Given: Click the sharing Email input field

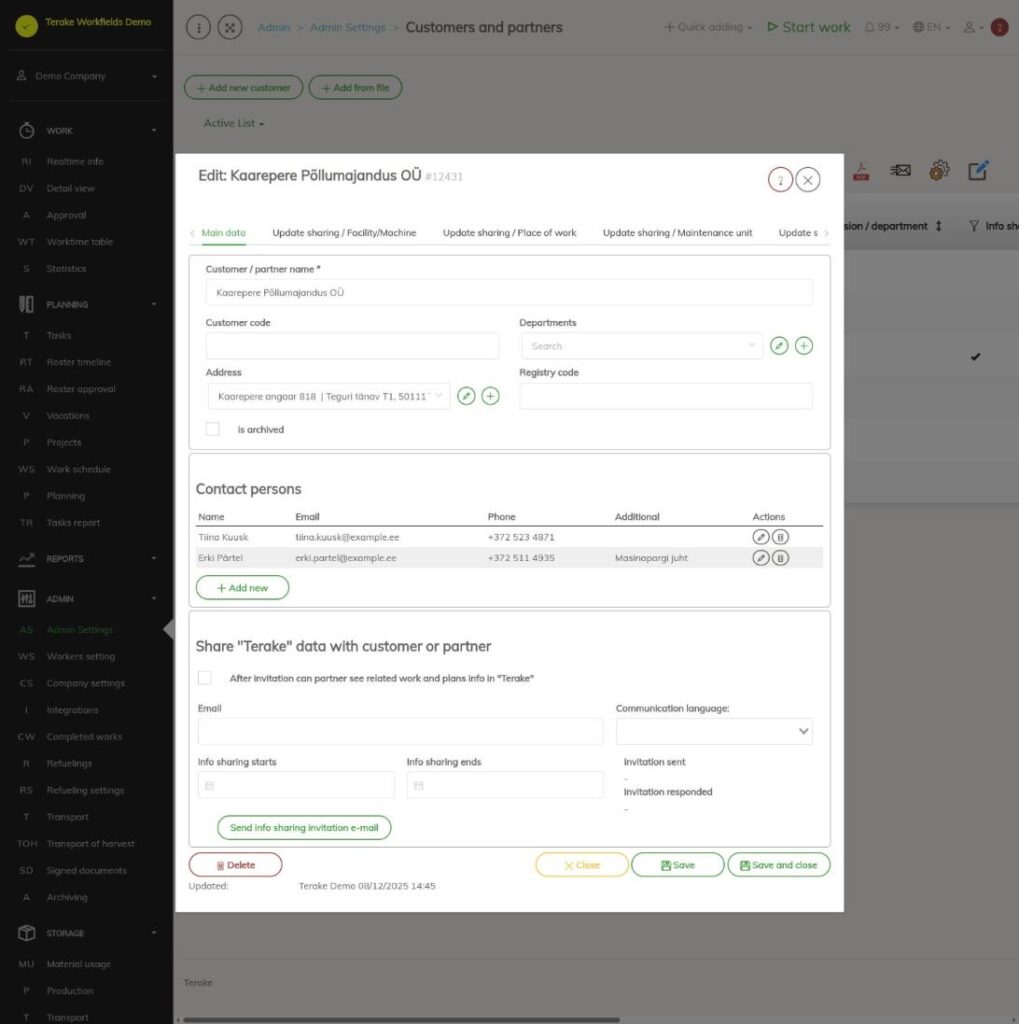Looking at the screenshot, I should tap(400, 731).
